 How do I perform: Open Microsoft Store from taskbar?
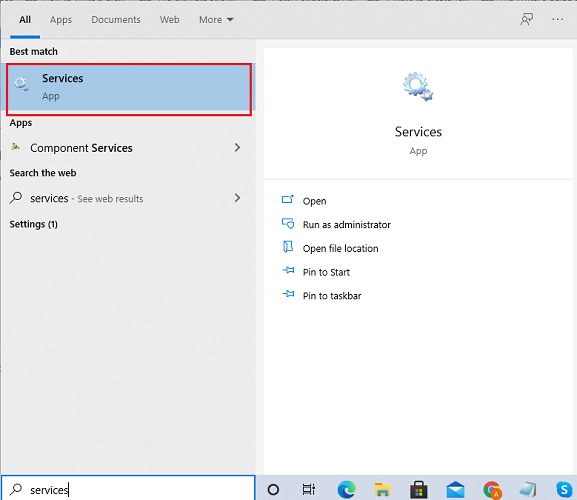click(418, 490)
